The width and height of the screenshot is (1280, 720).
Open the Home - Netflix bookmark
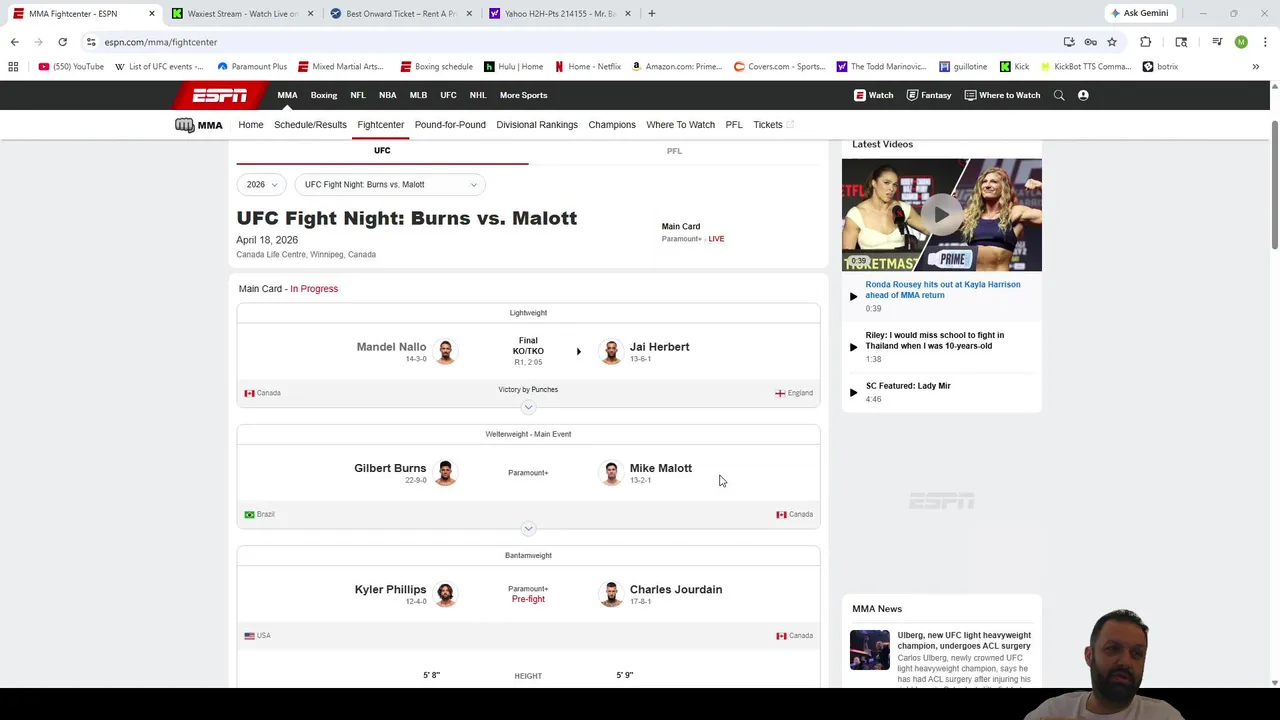coord(587,67)
